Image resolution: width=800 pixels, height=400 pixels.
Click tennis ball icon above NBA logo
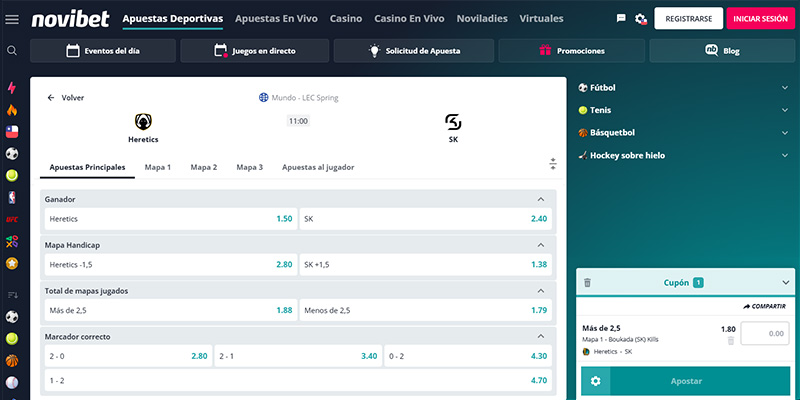[x=12, y=176]
